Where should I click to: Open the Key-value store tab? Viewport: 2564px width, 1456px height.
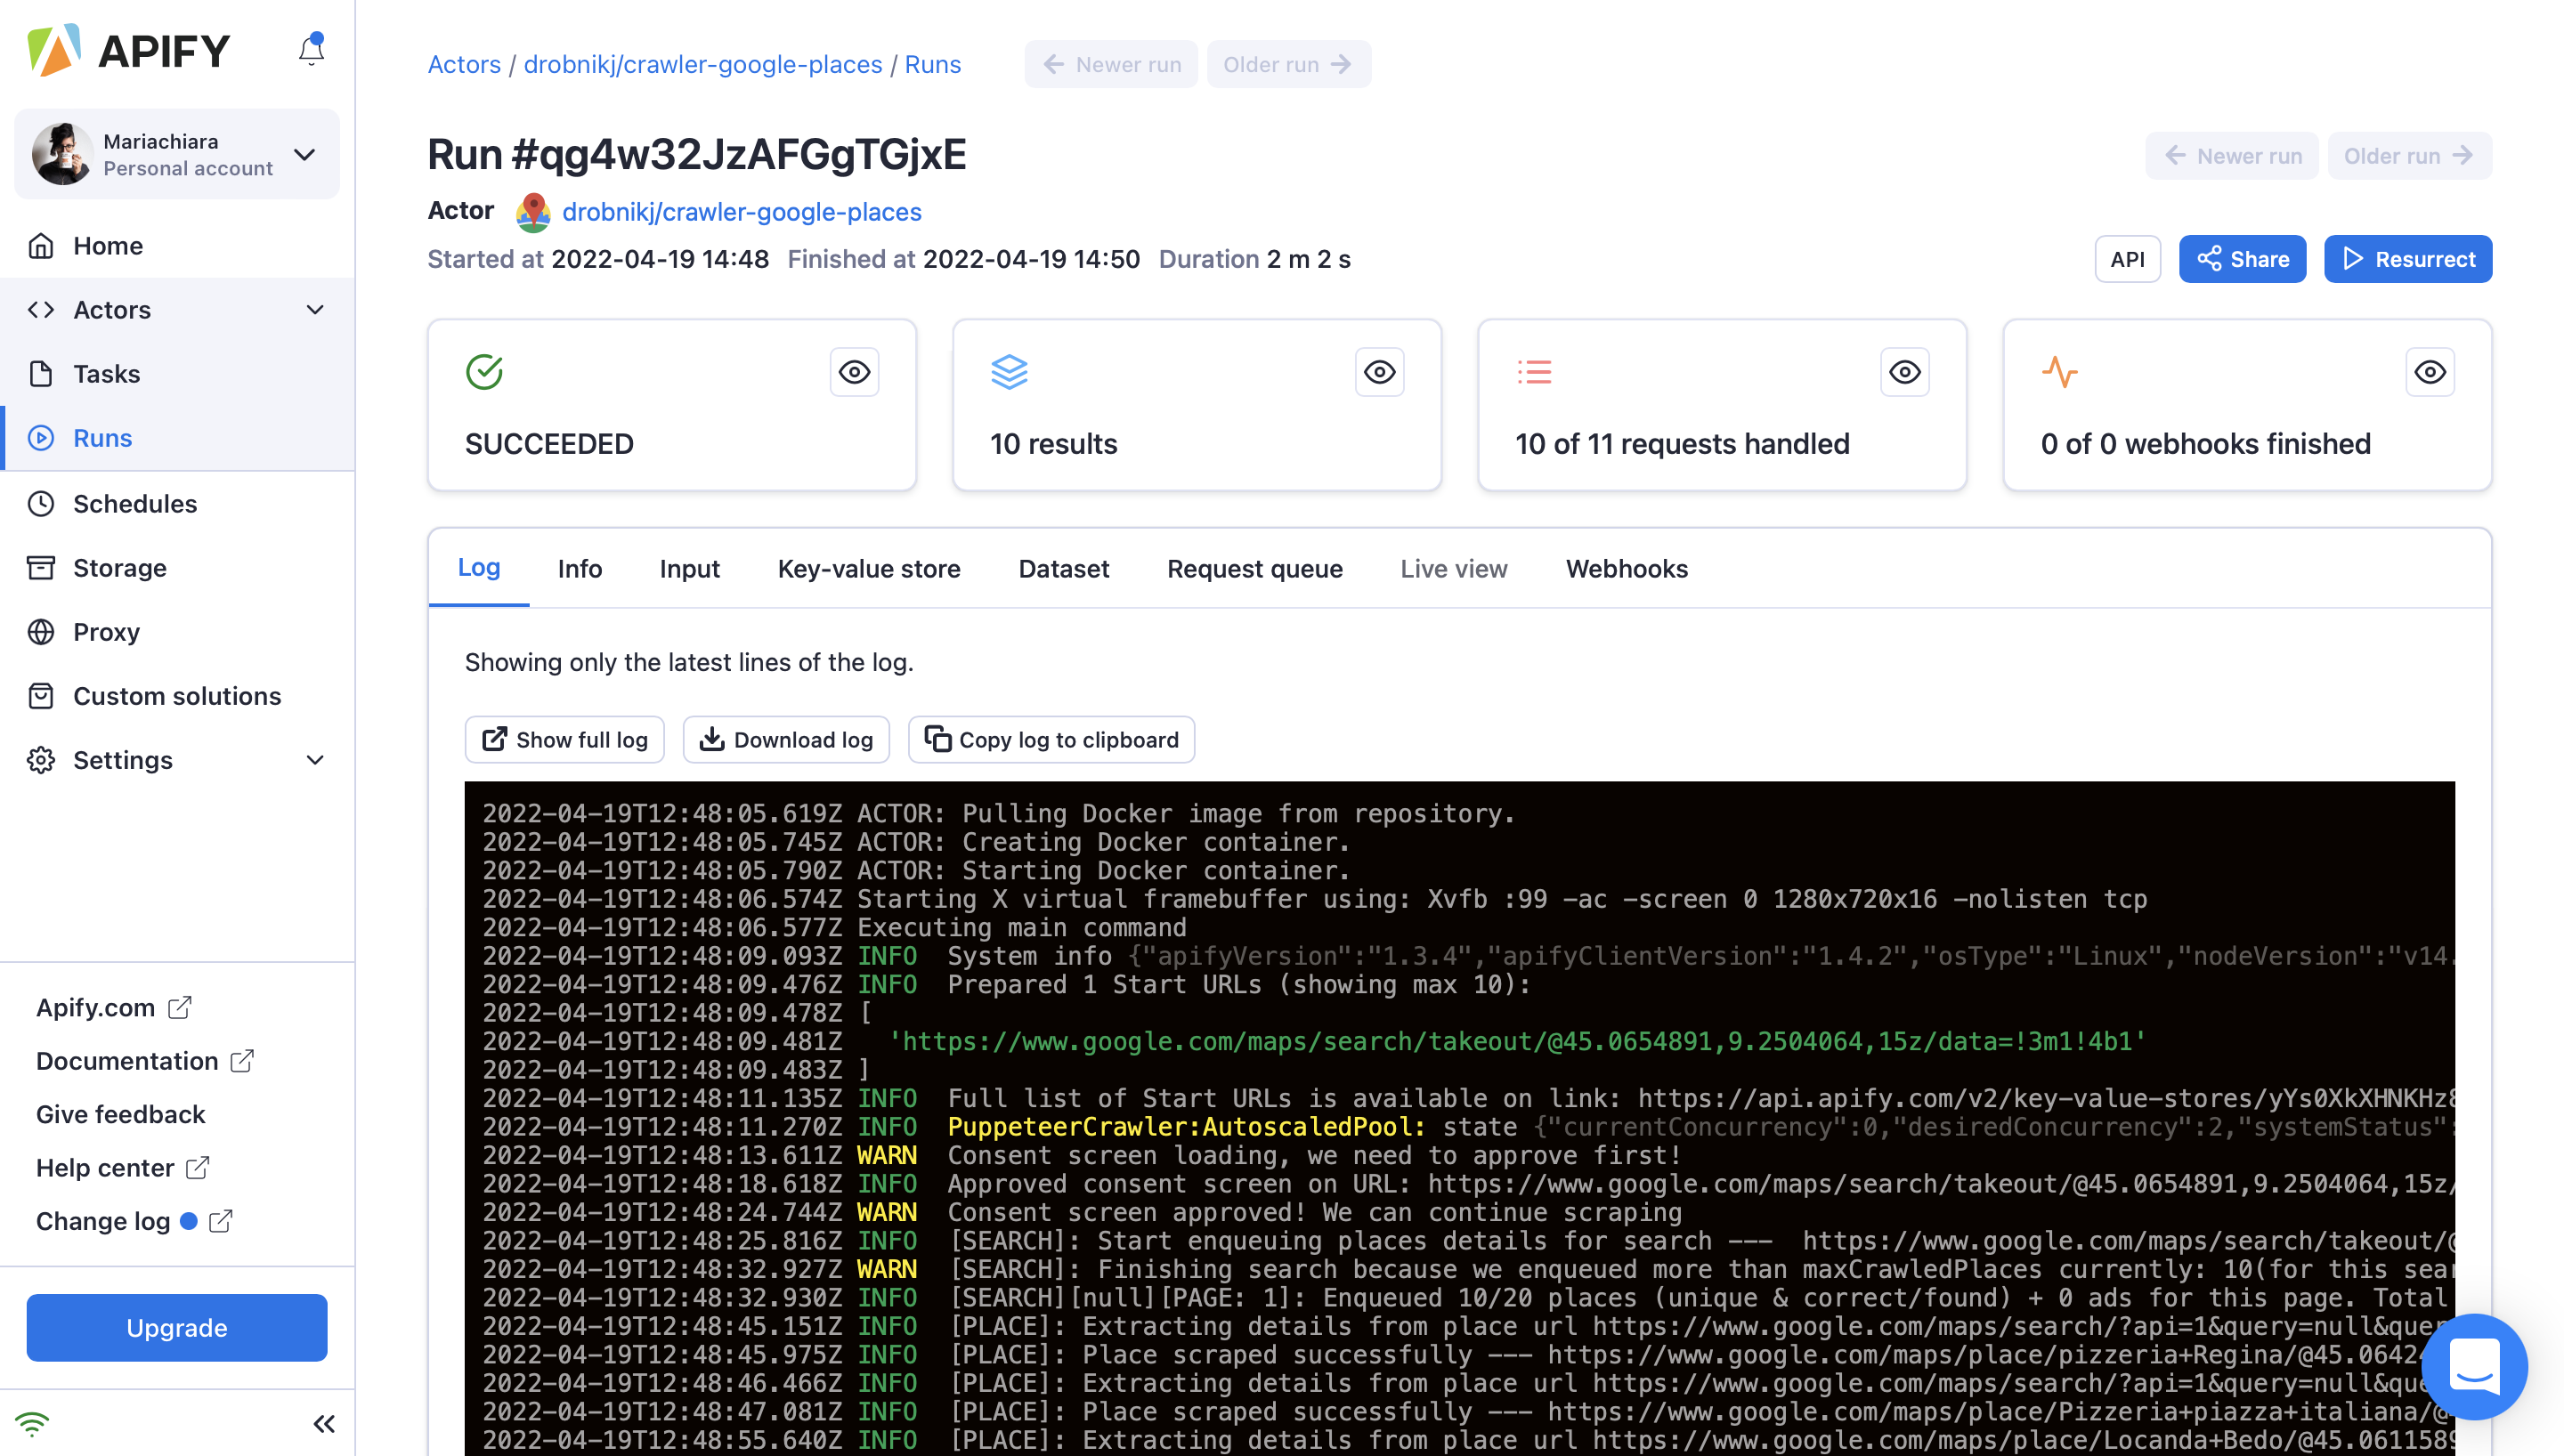pyautogui.click(x=869, y=569)
